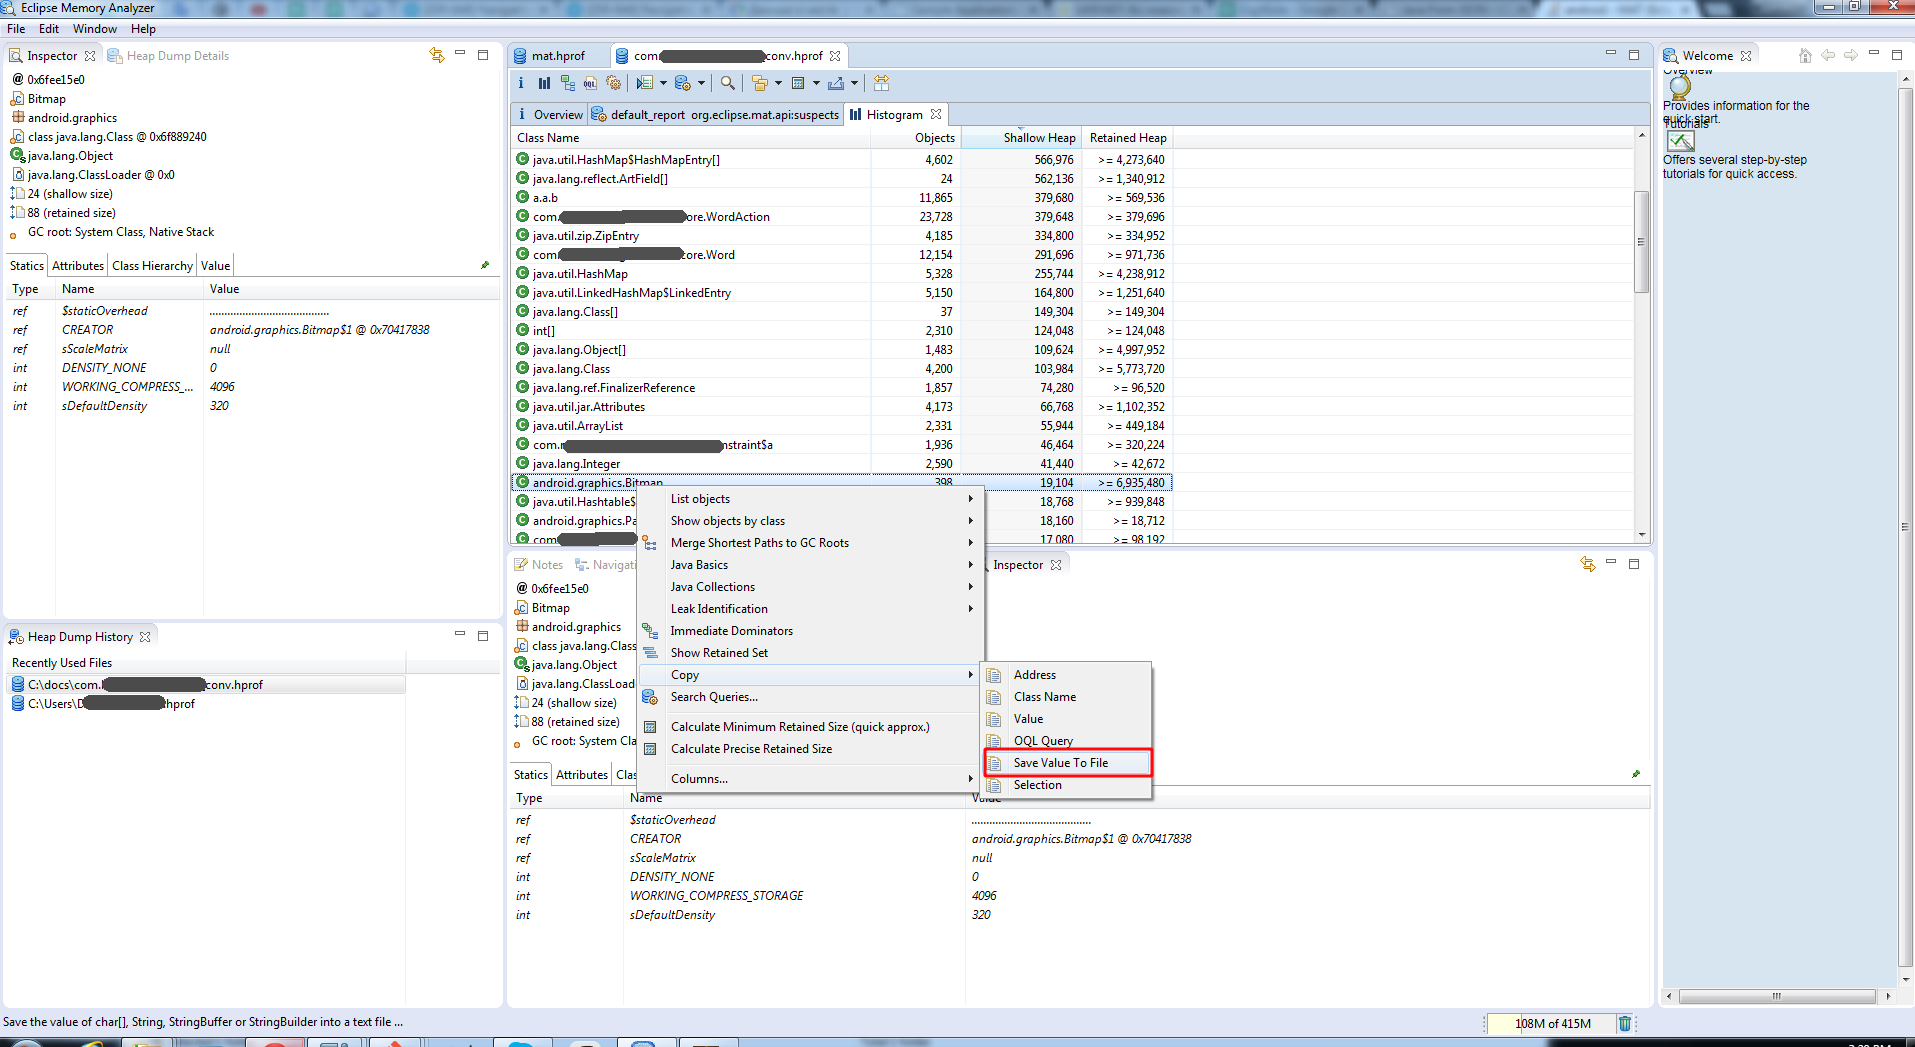
Task: Close the Welcome view tab
Action: pos(1746,56)
